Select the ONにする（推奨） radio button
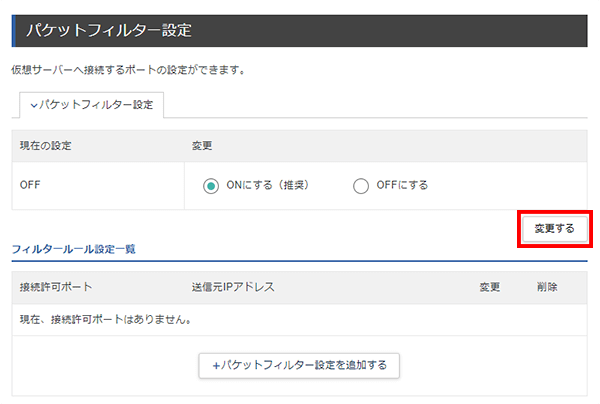The width and height of the screenshot is (600, 404). [211, 186]
